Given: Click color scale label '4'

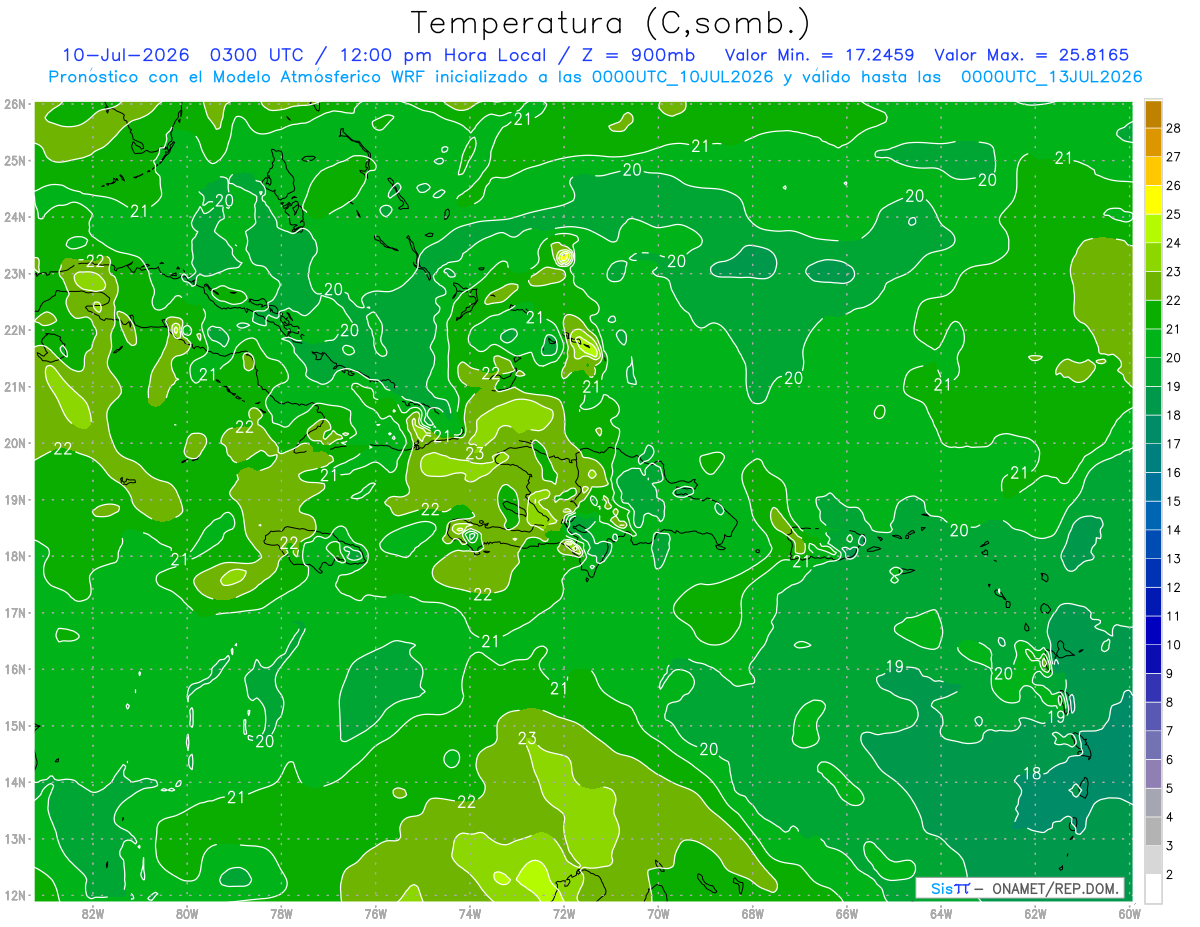Looking at the screenshot, I should (1171, 817).
